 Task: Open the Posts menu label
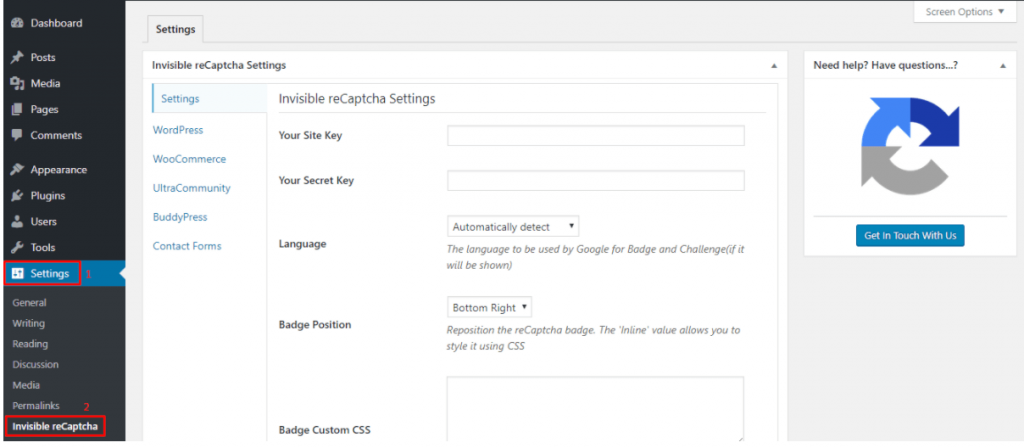tap(43, 57)
